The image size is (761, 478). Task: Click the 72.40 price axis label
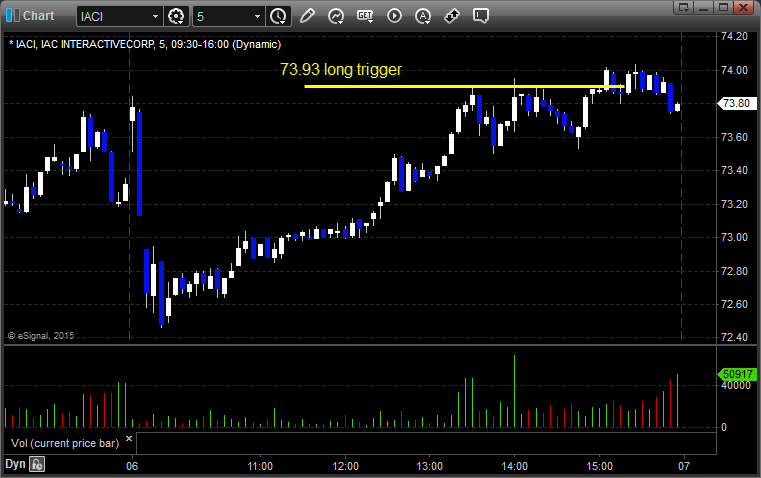pos(734,337)
